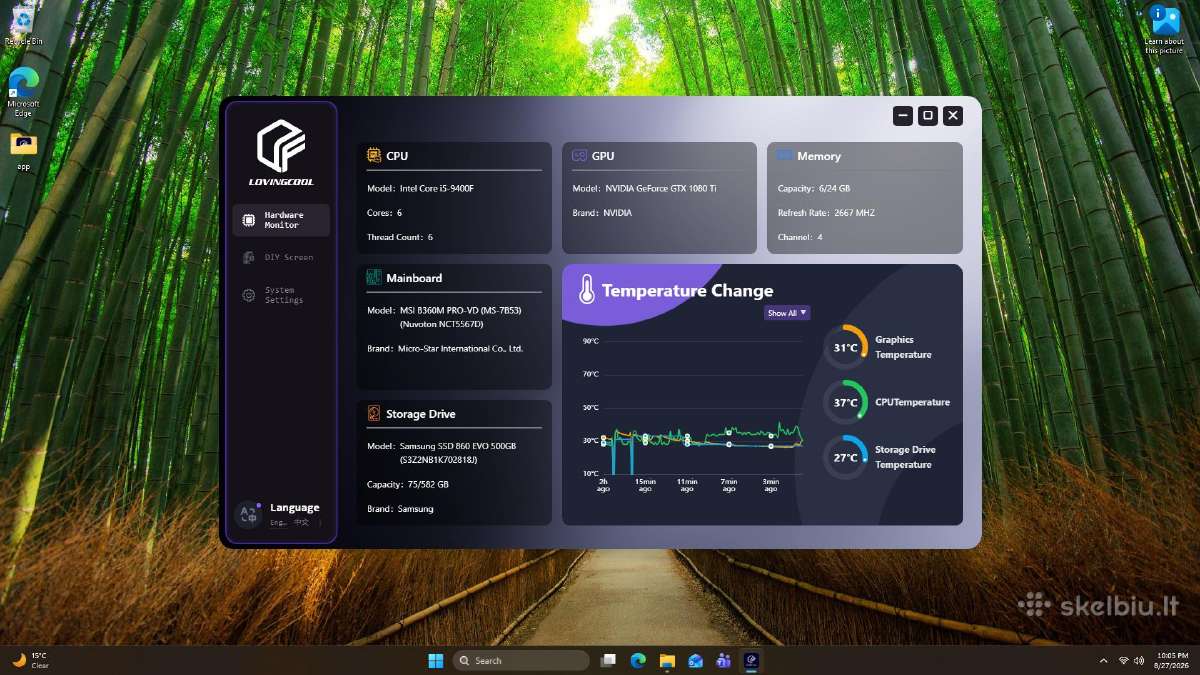Screen dimensions: 1200x675
Task: Select the Eng language option
Action: click(278, 522)
